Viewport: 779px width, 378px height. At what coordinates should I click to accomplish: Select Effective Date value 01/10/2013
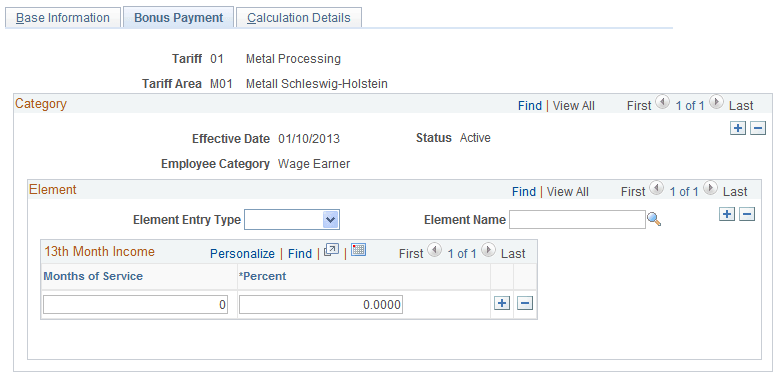tap(309, 139)
